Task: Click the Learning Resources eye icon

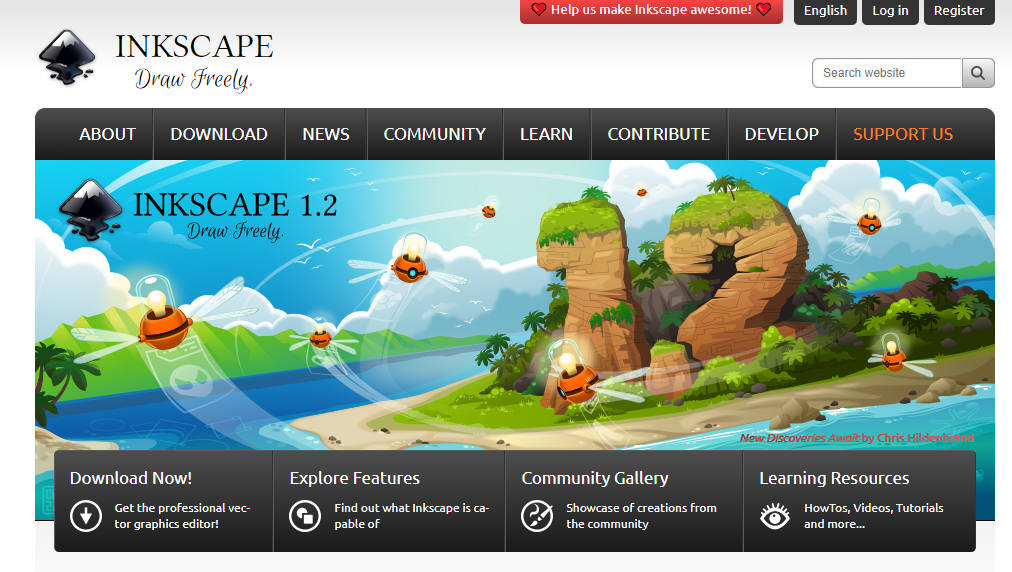Action: coord(774,516)
